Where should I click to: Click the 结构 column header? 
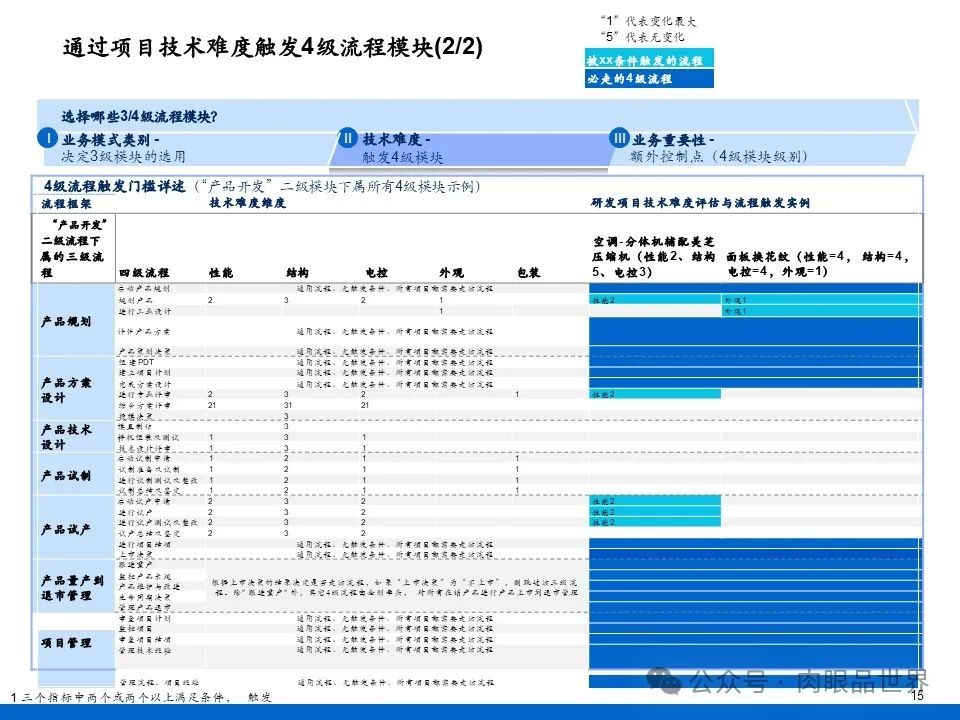[x=298, y=272]
